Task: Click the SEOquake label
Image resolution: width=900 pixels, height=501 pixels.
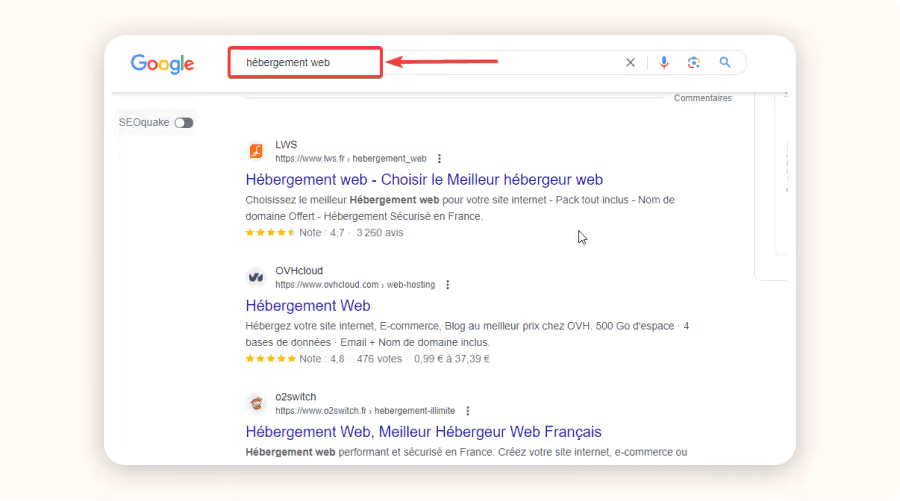Action: coord(144,122)
